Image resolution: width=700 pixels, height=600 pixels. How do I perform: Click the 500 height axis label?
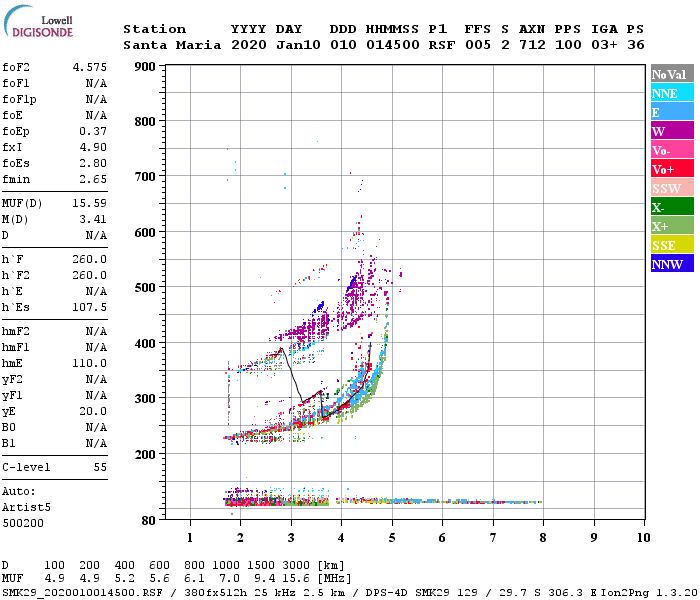(x=145, y=288)
